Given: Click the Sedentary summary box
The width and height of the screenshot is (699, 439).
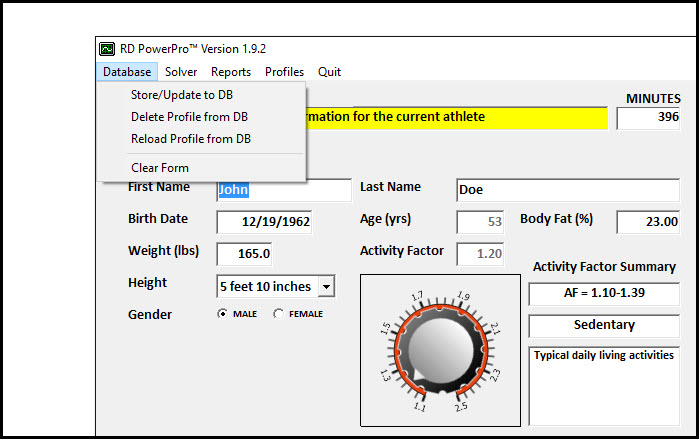Looking at the screenshot, I should coord(604,325).
